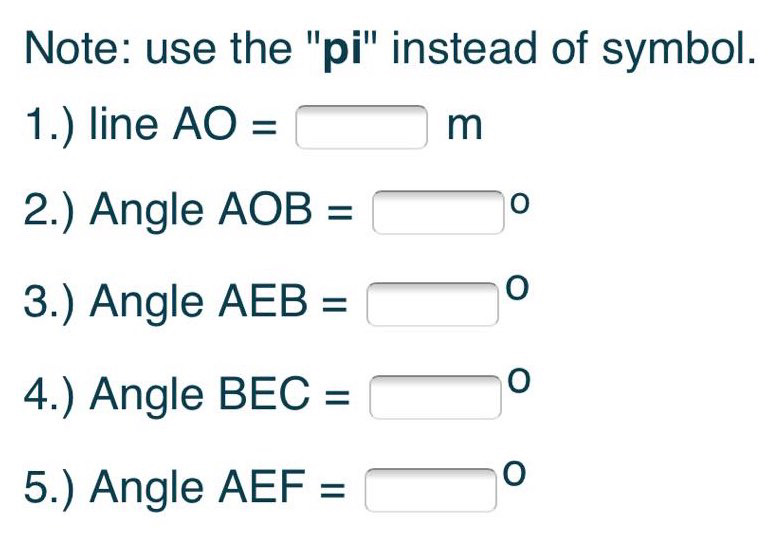This screenshot has height=539, width=773.
Task: Click the Angle BEC answer field
Action: (435, 397)
